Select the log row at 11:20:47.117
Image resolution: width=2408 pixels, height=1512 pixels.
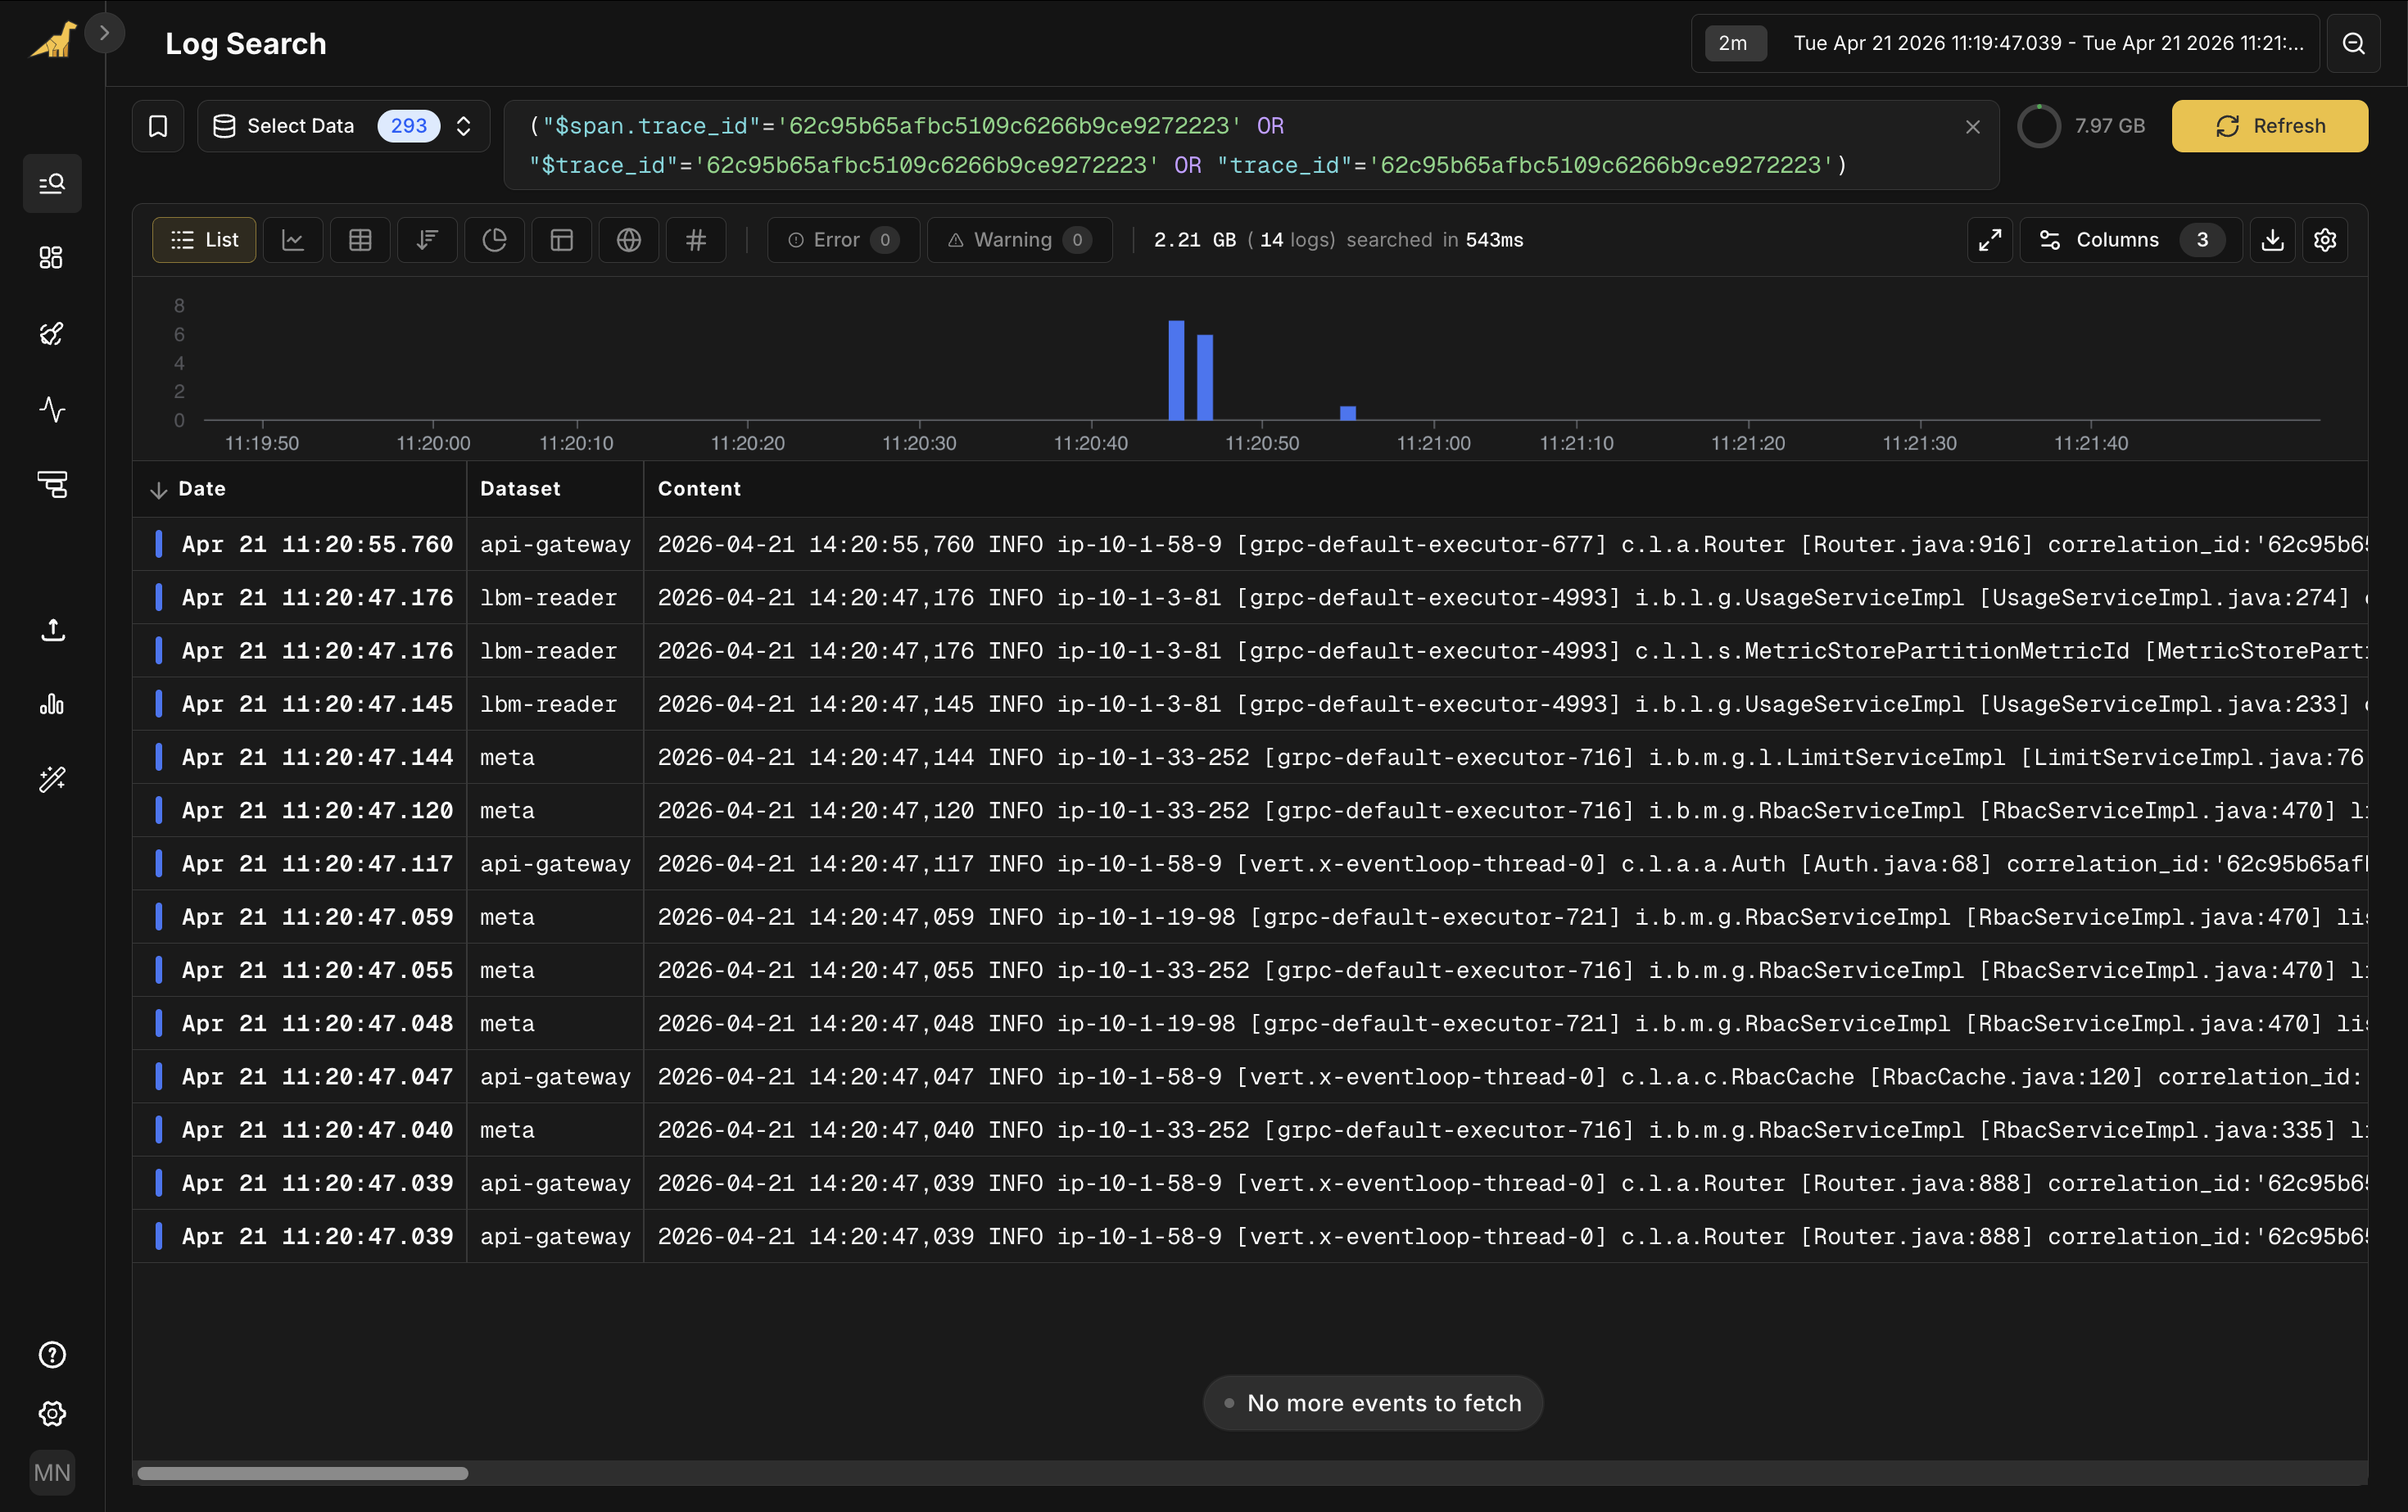point(1250,863)
